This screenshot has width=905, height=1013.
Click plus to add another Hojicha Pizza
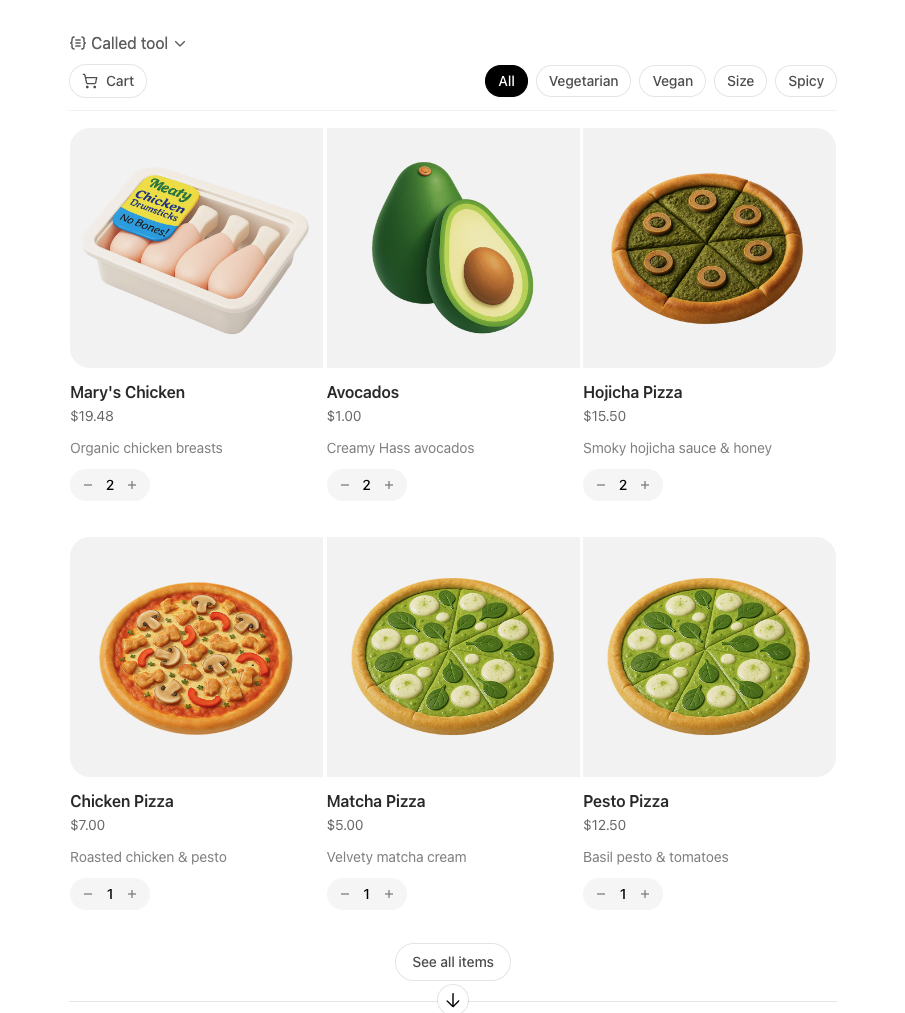click(x=644, y=485)
